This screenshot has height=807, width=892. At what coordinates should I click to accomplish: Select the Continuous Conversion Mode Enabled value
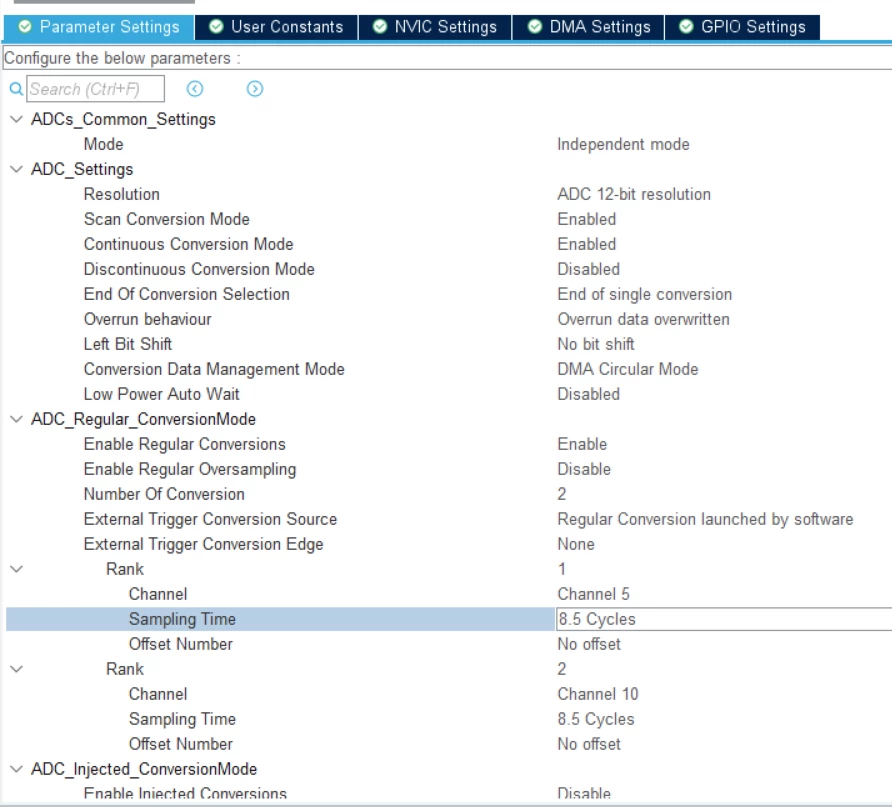(587, 244)
